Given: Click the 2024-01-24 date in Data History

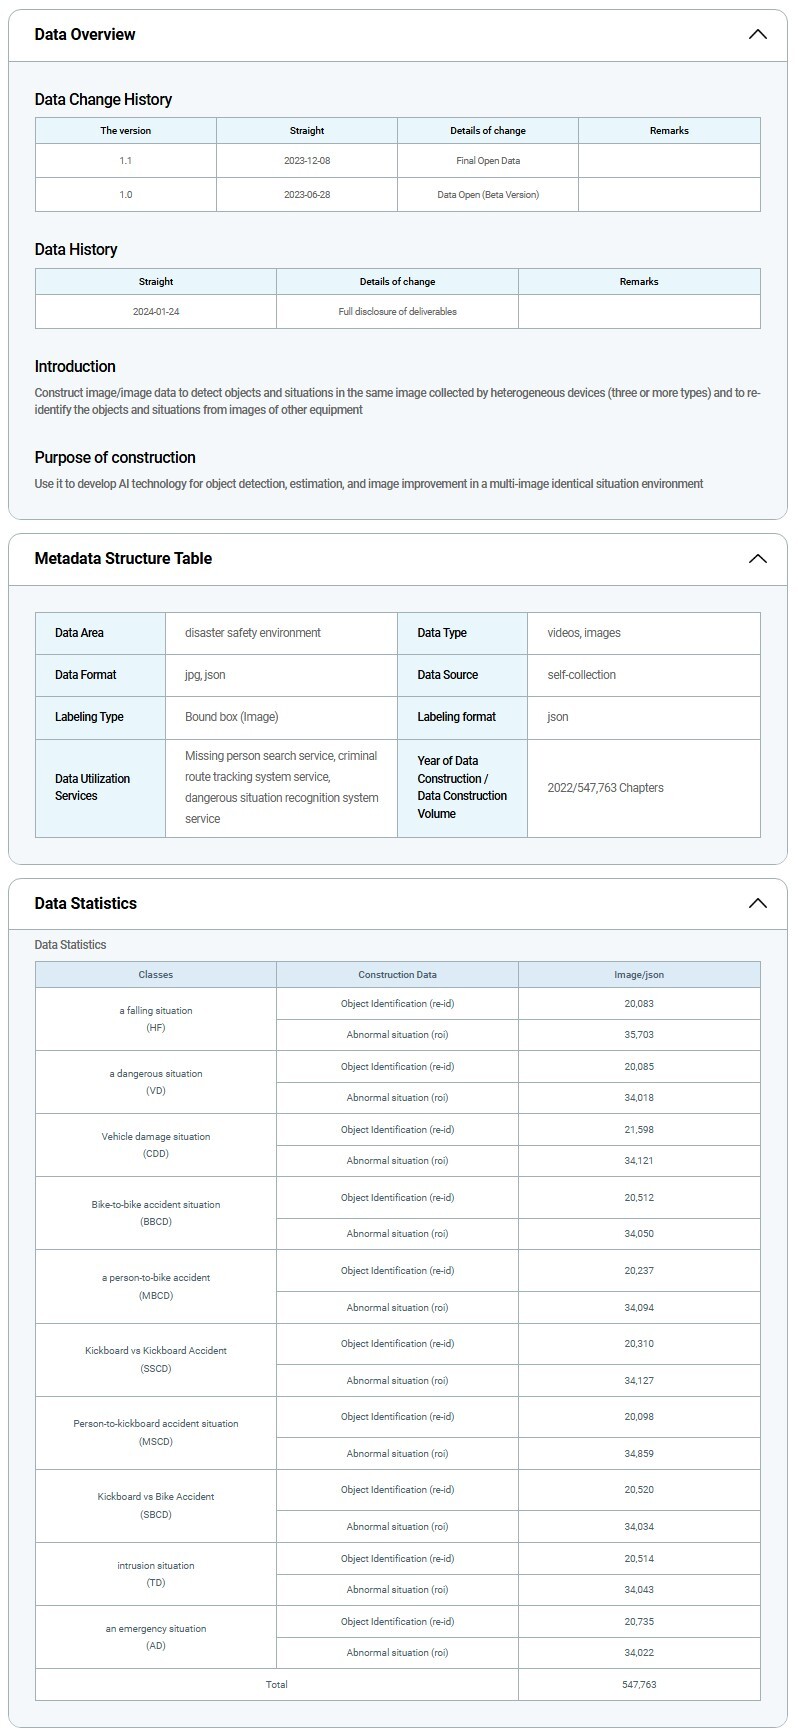Looking at the screenshot, I should pyautogui.click(x=156, y=312).
